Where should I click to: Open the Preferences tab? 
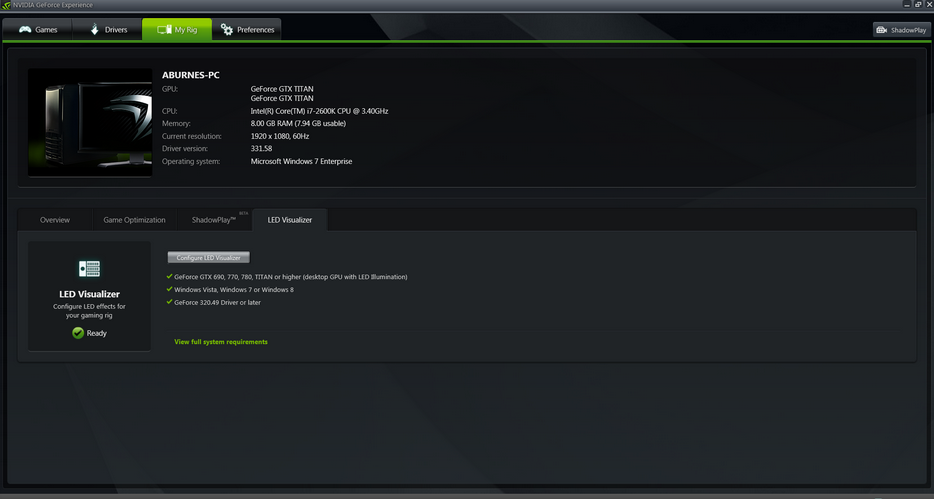click(x=247, y=29)
